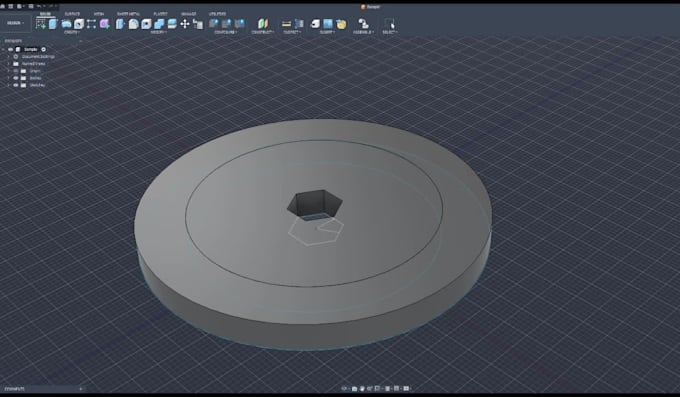Click the purple Create Form icon
The image size is (680, 397).
[x=105, y=24]
